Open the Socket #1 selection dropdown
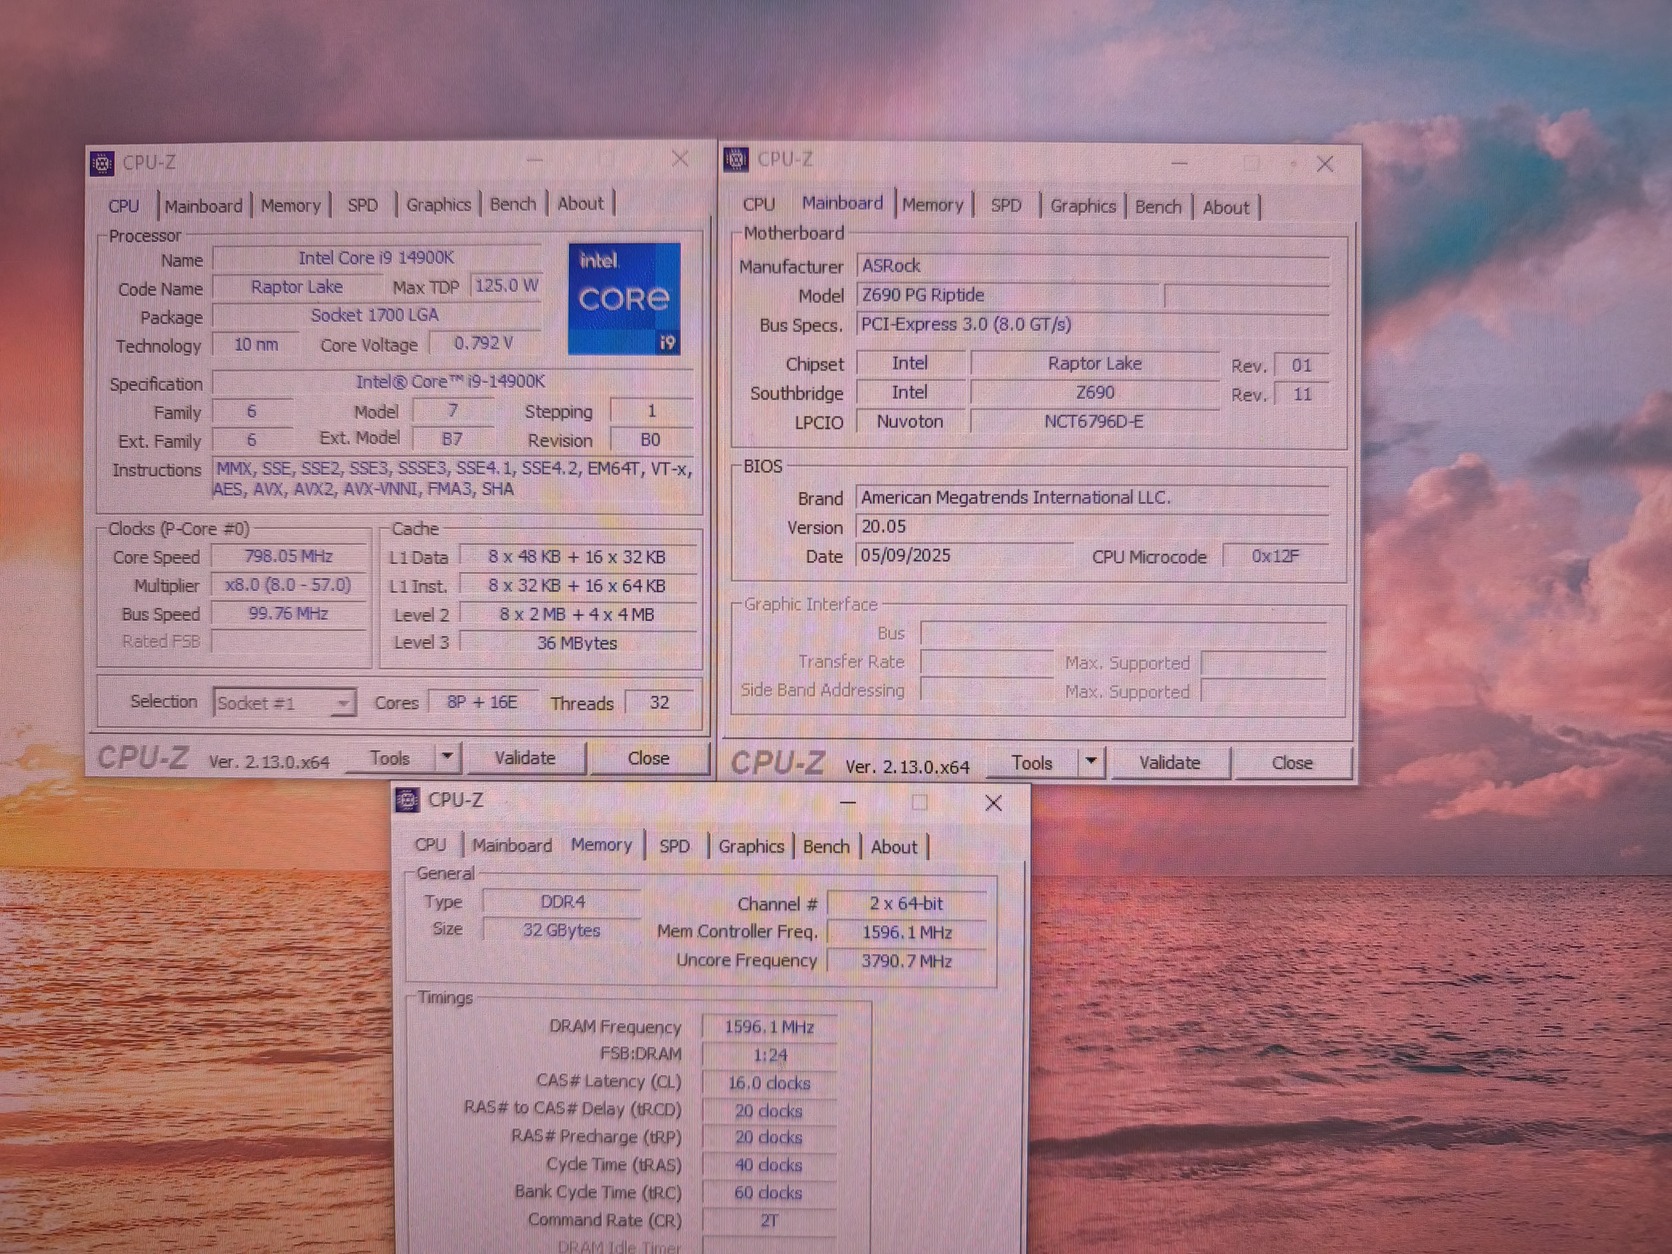1672x1254 pixels. 284,703
